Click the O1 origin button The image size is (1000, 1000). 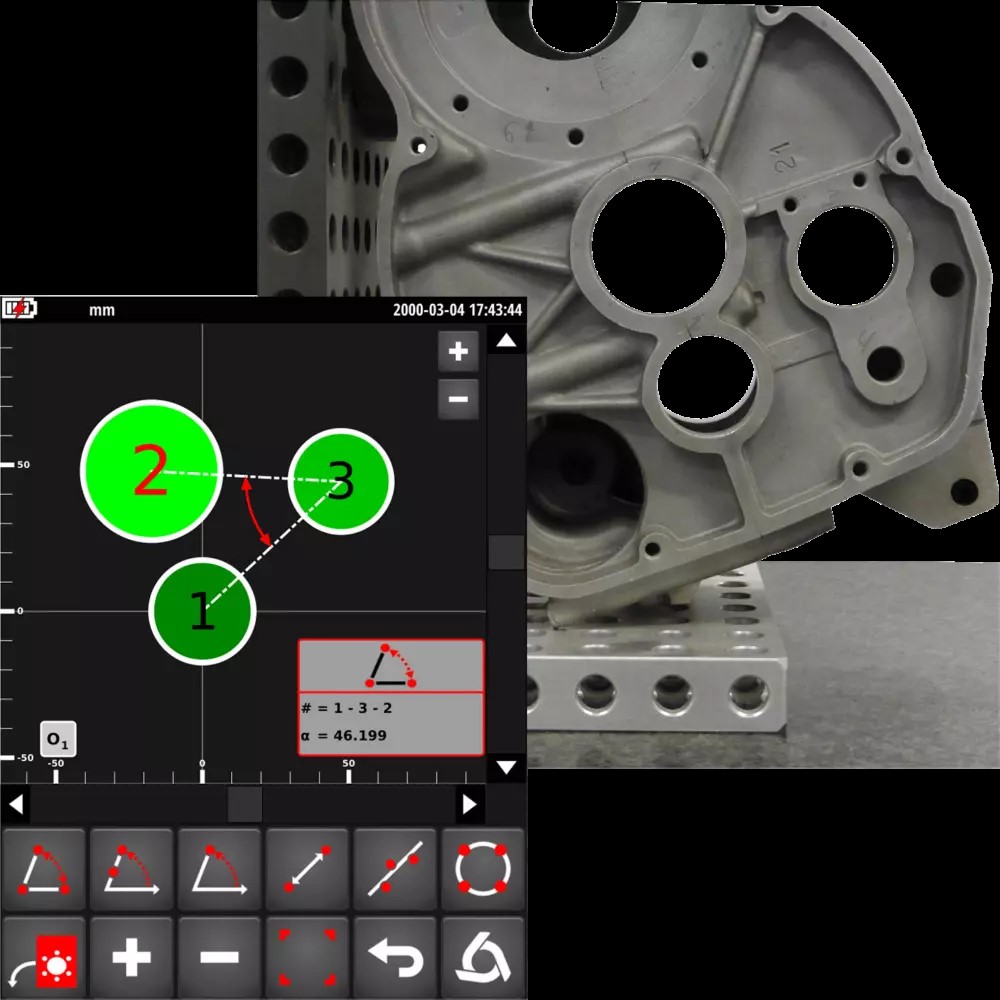58,740
